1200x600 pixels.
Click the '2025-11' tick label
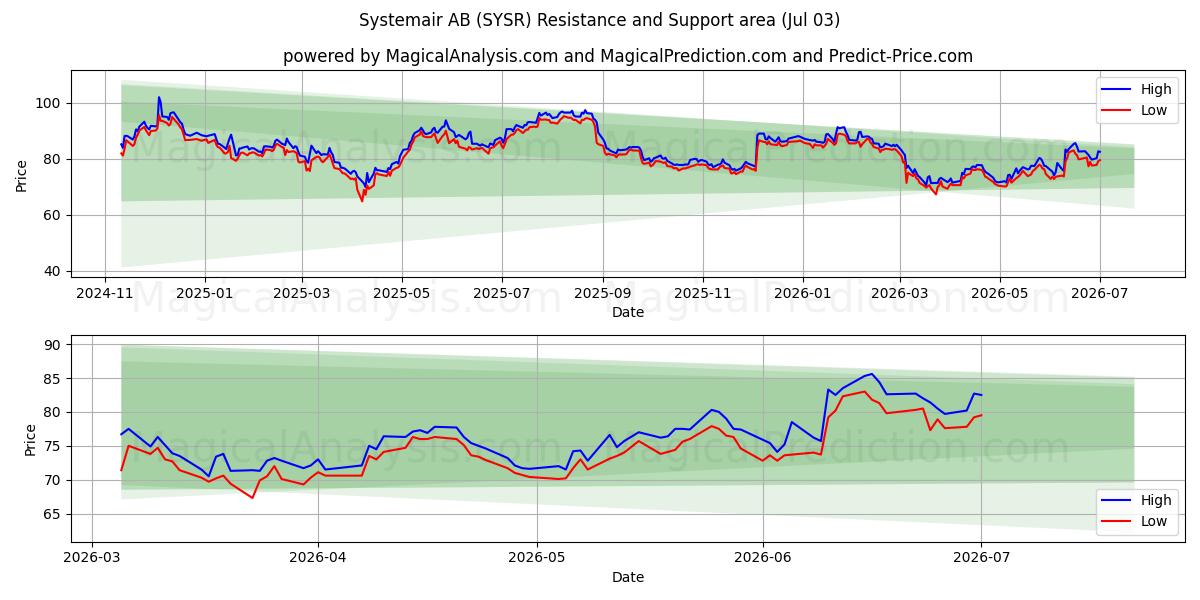point(702,294)
